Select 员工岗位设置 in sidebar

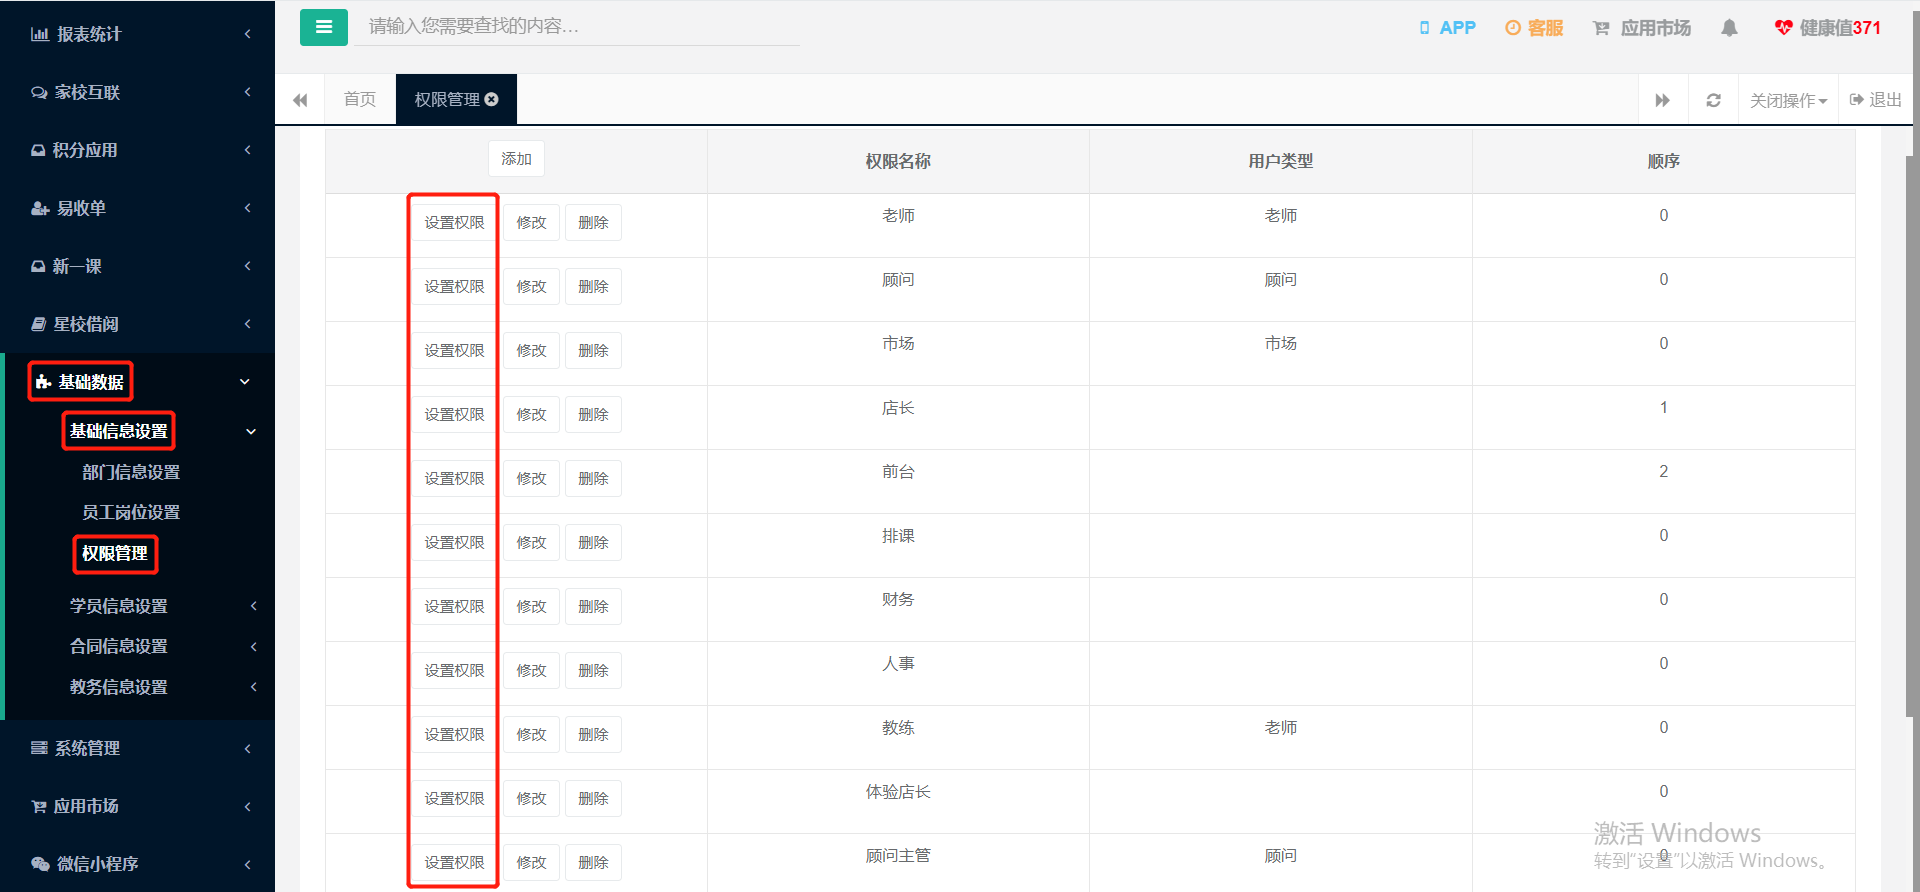pyautogui.click(x=131, y=512)
